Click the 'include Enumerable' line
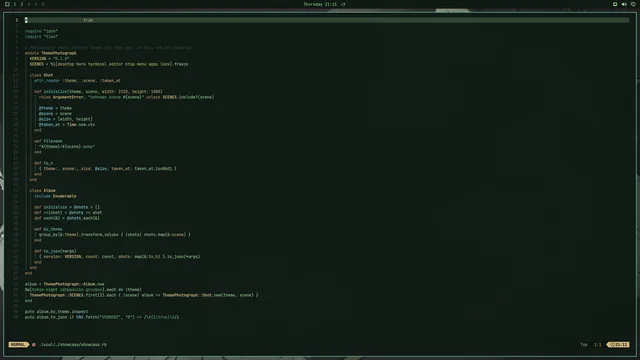This screenshot has width=640, height=360. click(x=55, y=196)
